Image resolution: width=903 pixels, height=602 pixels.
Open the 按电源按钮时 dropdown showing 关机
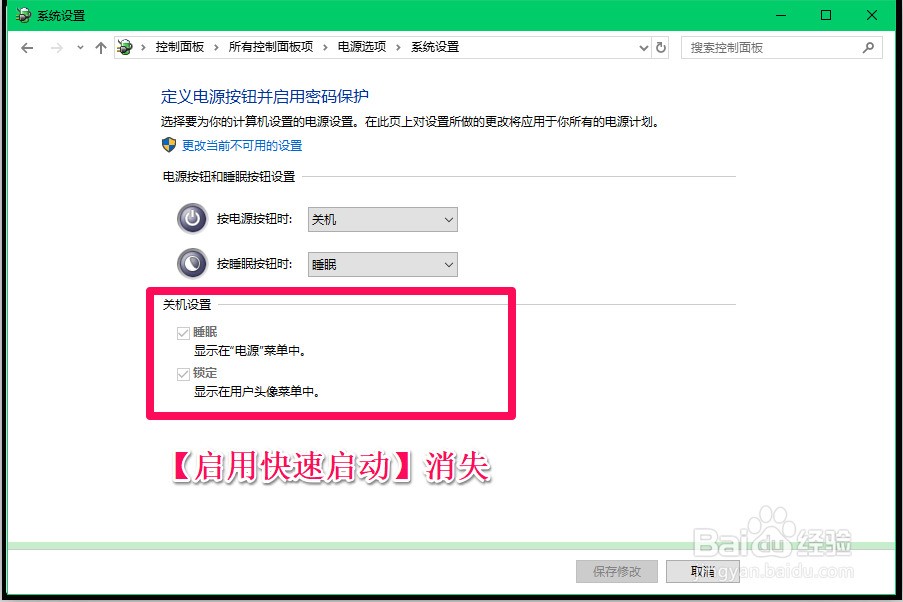(x=383, y=219)
